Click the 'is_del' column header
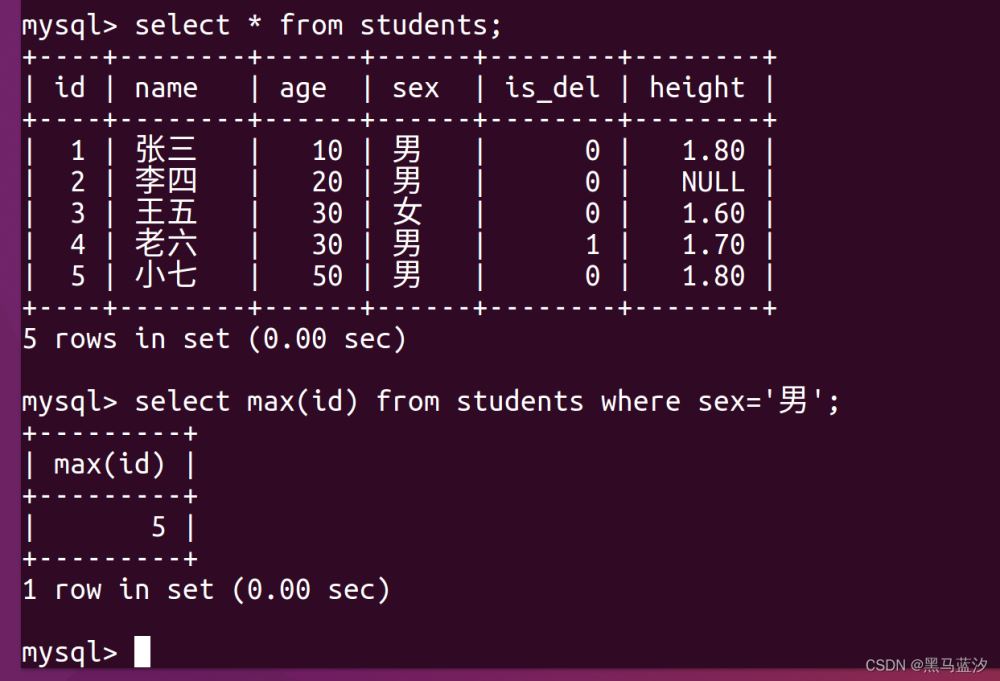This screenshot has height=681, width=1000. [x=552, y=88]
